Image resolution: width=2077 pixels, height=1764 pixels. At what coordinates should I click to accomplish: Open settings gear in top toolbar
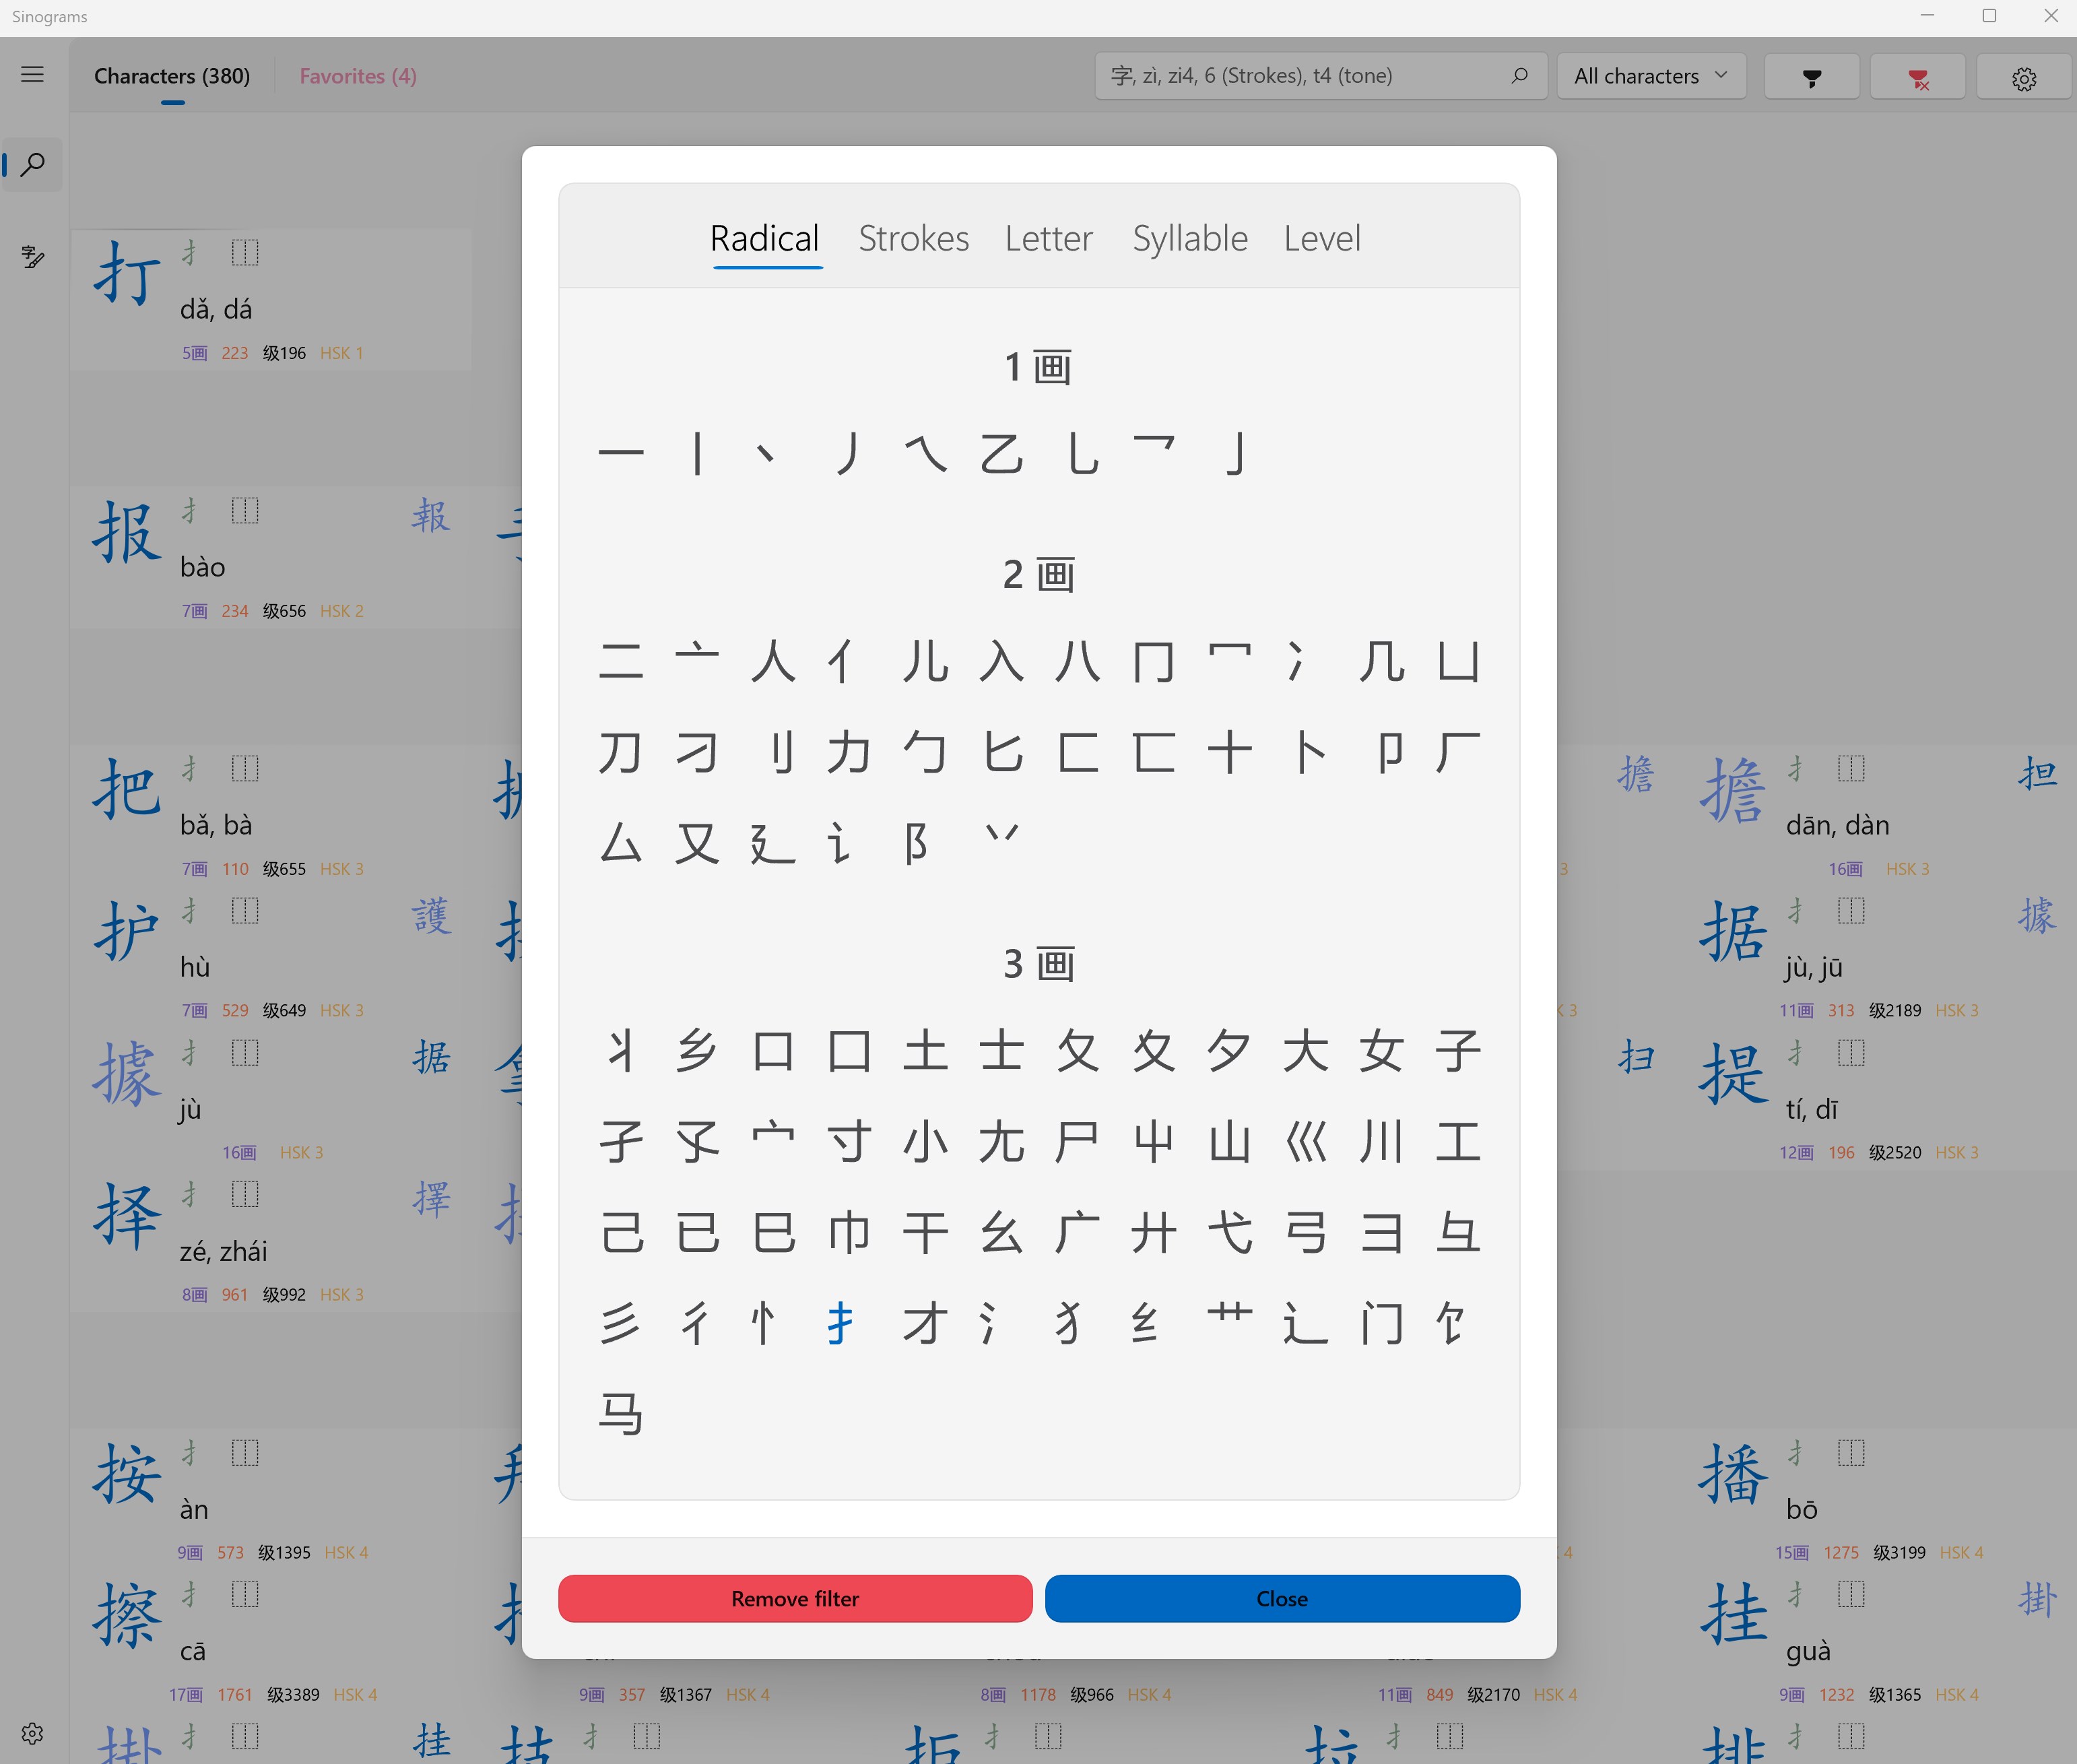pyautogui.click(x=2023, y=77)
